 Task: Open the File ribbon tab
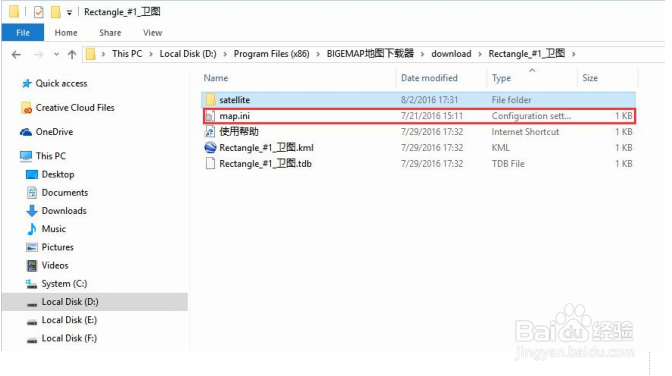tap(23, 33)
